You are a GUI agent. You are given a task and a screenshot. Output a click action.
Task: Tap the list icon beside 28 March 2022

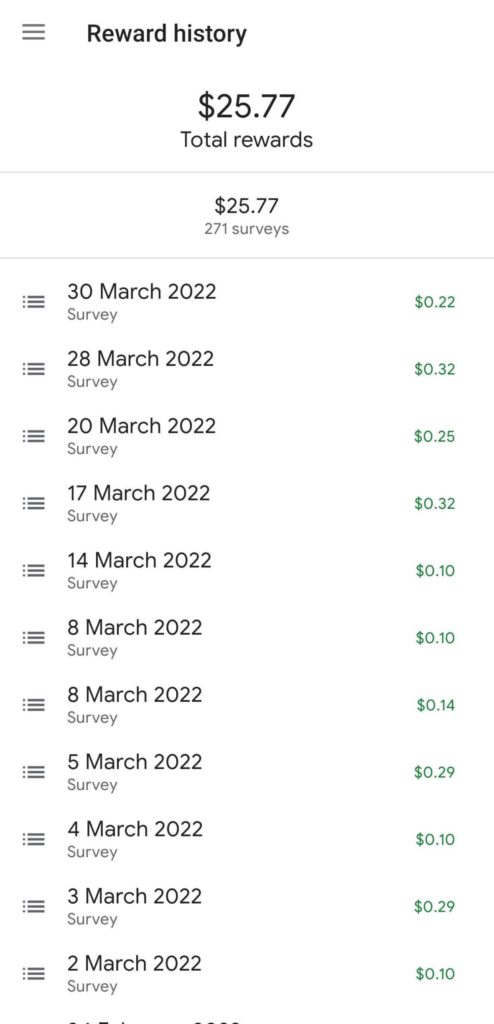point(33,369)
